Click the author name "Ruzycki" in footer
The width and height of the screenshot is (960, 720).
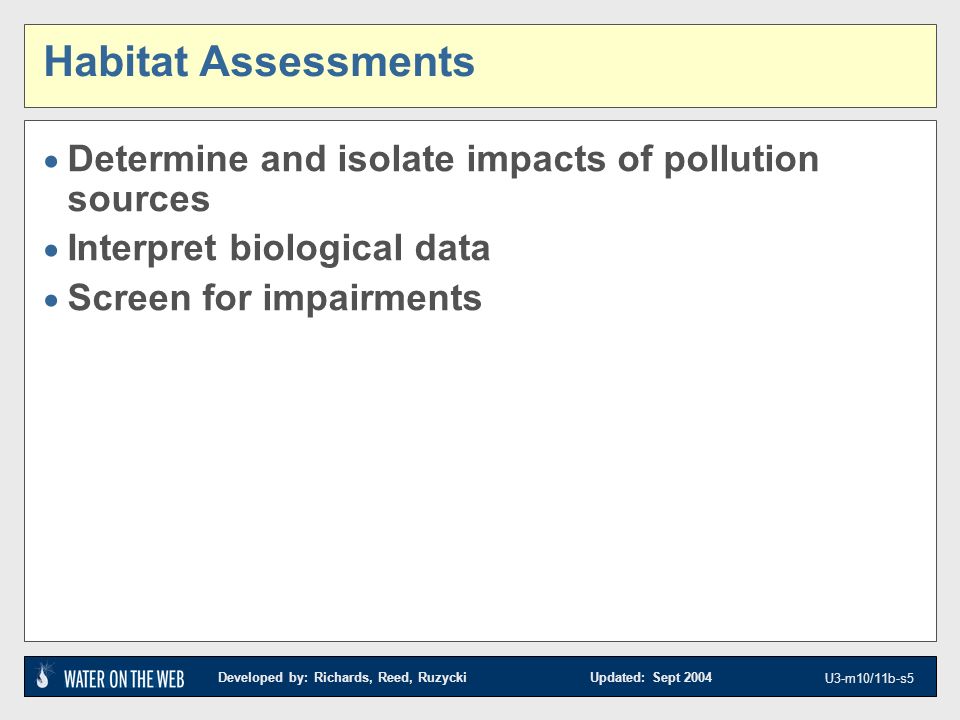point(442,678)
